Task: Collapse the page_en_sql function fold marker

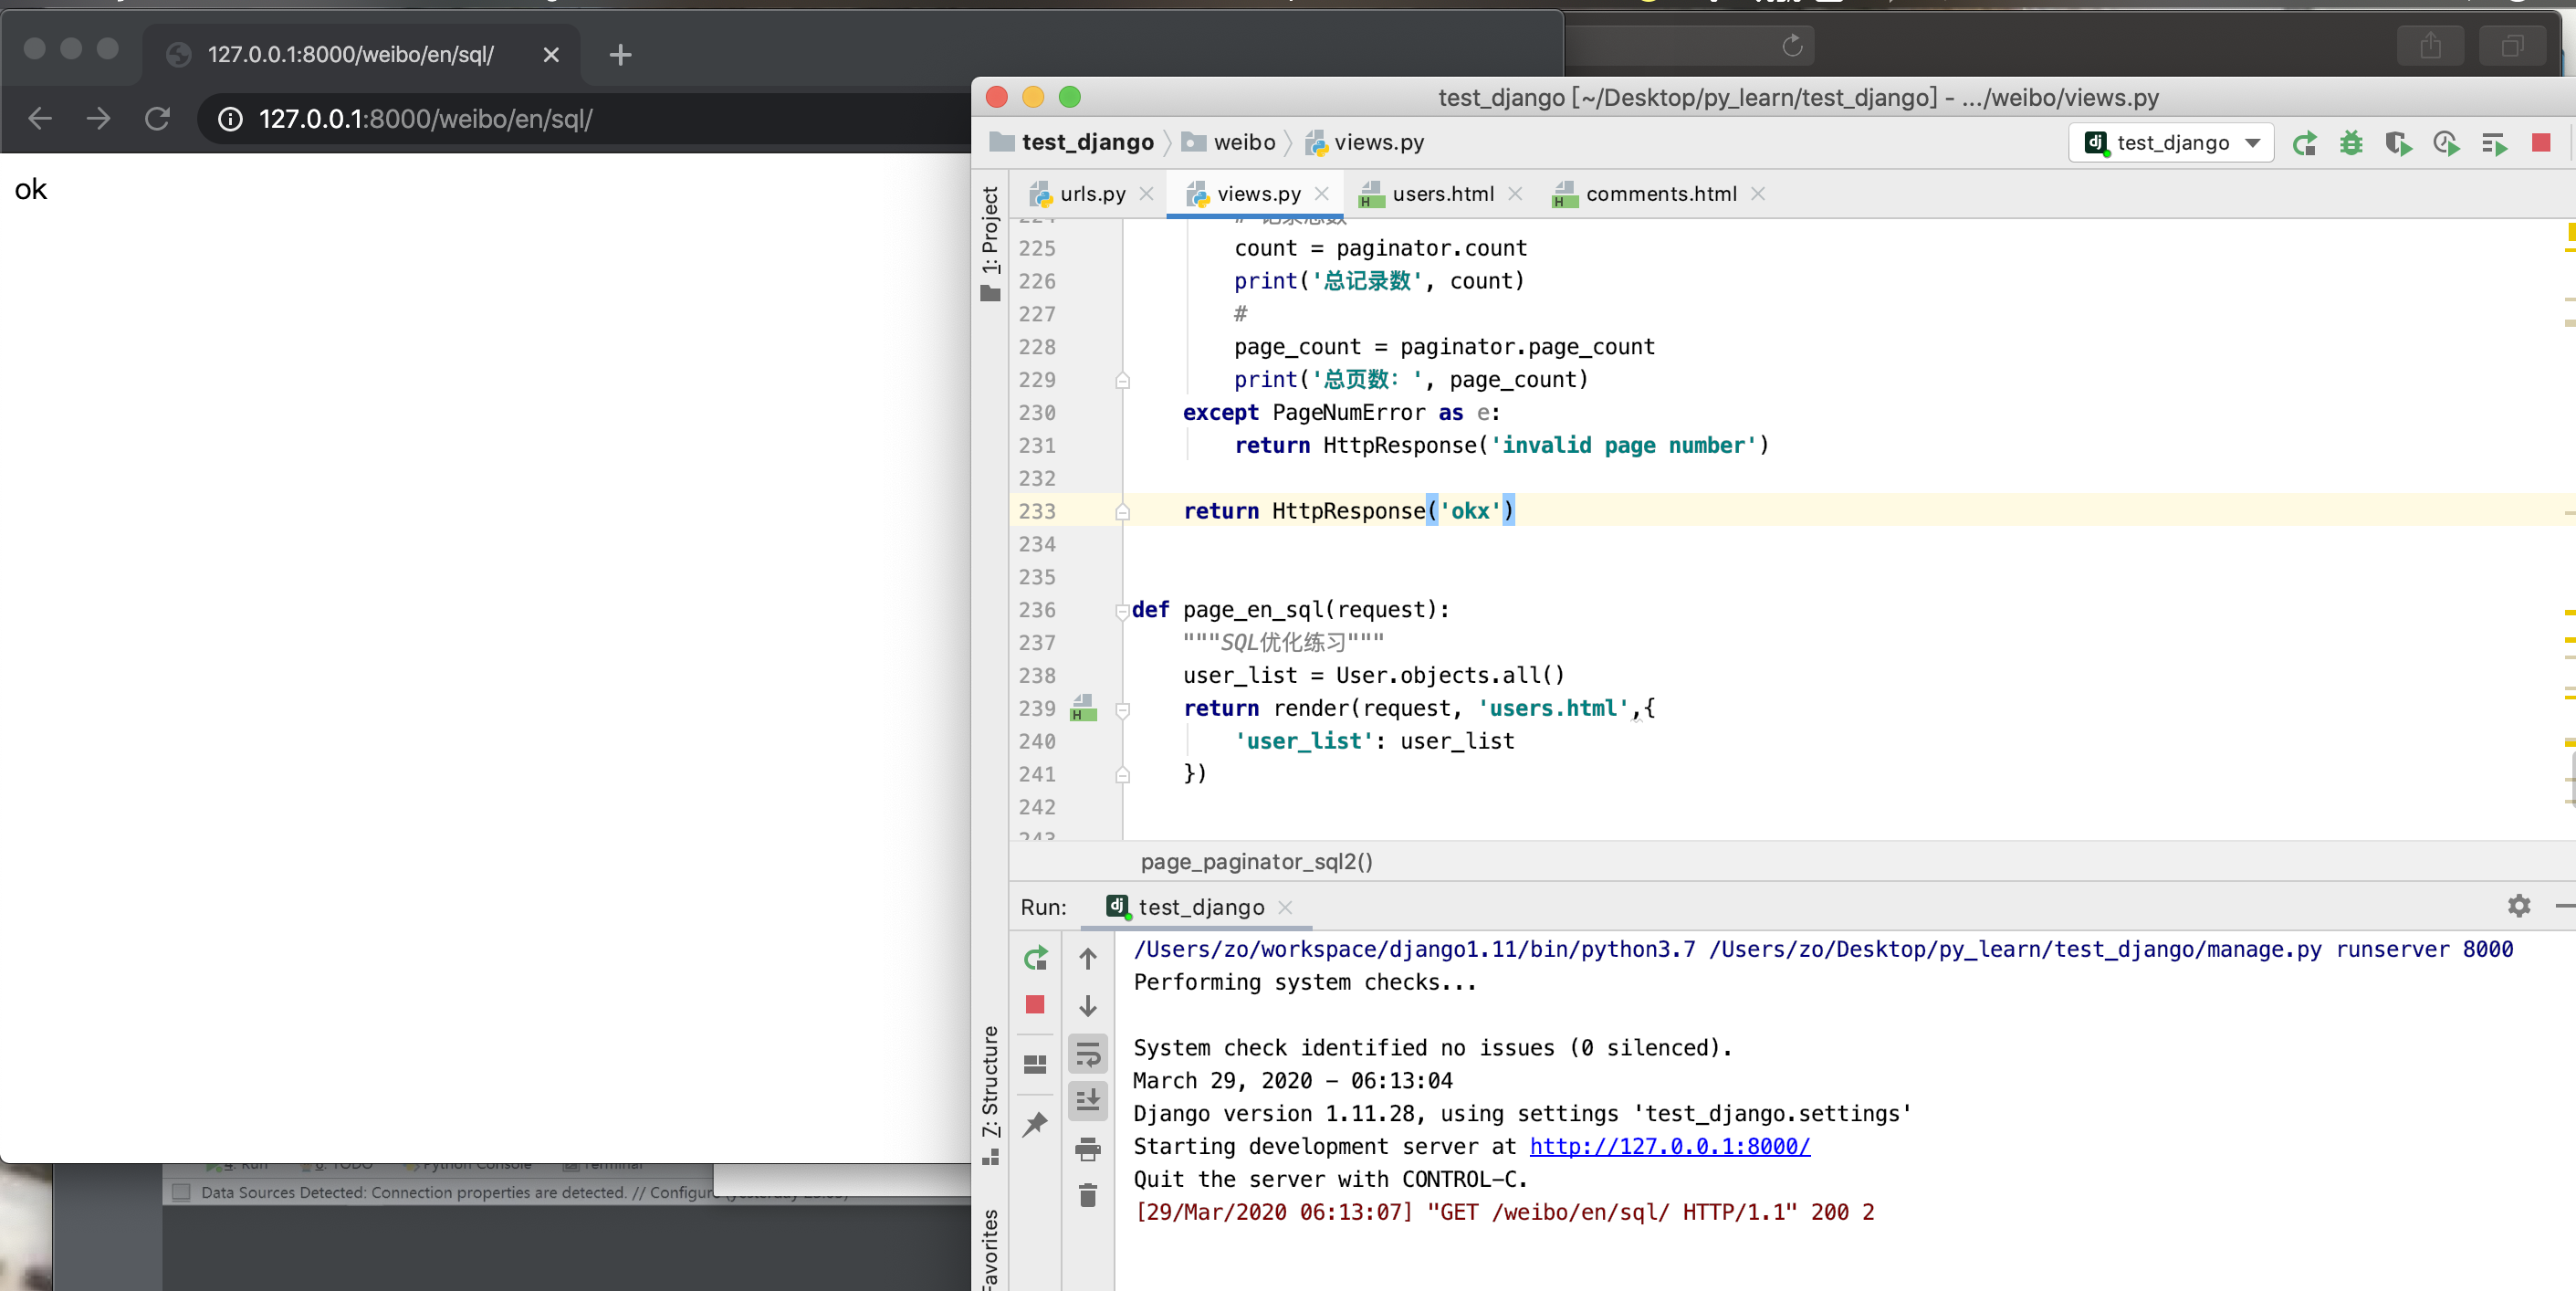Action: point(1122,611)
